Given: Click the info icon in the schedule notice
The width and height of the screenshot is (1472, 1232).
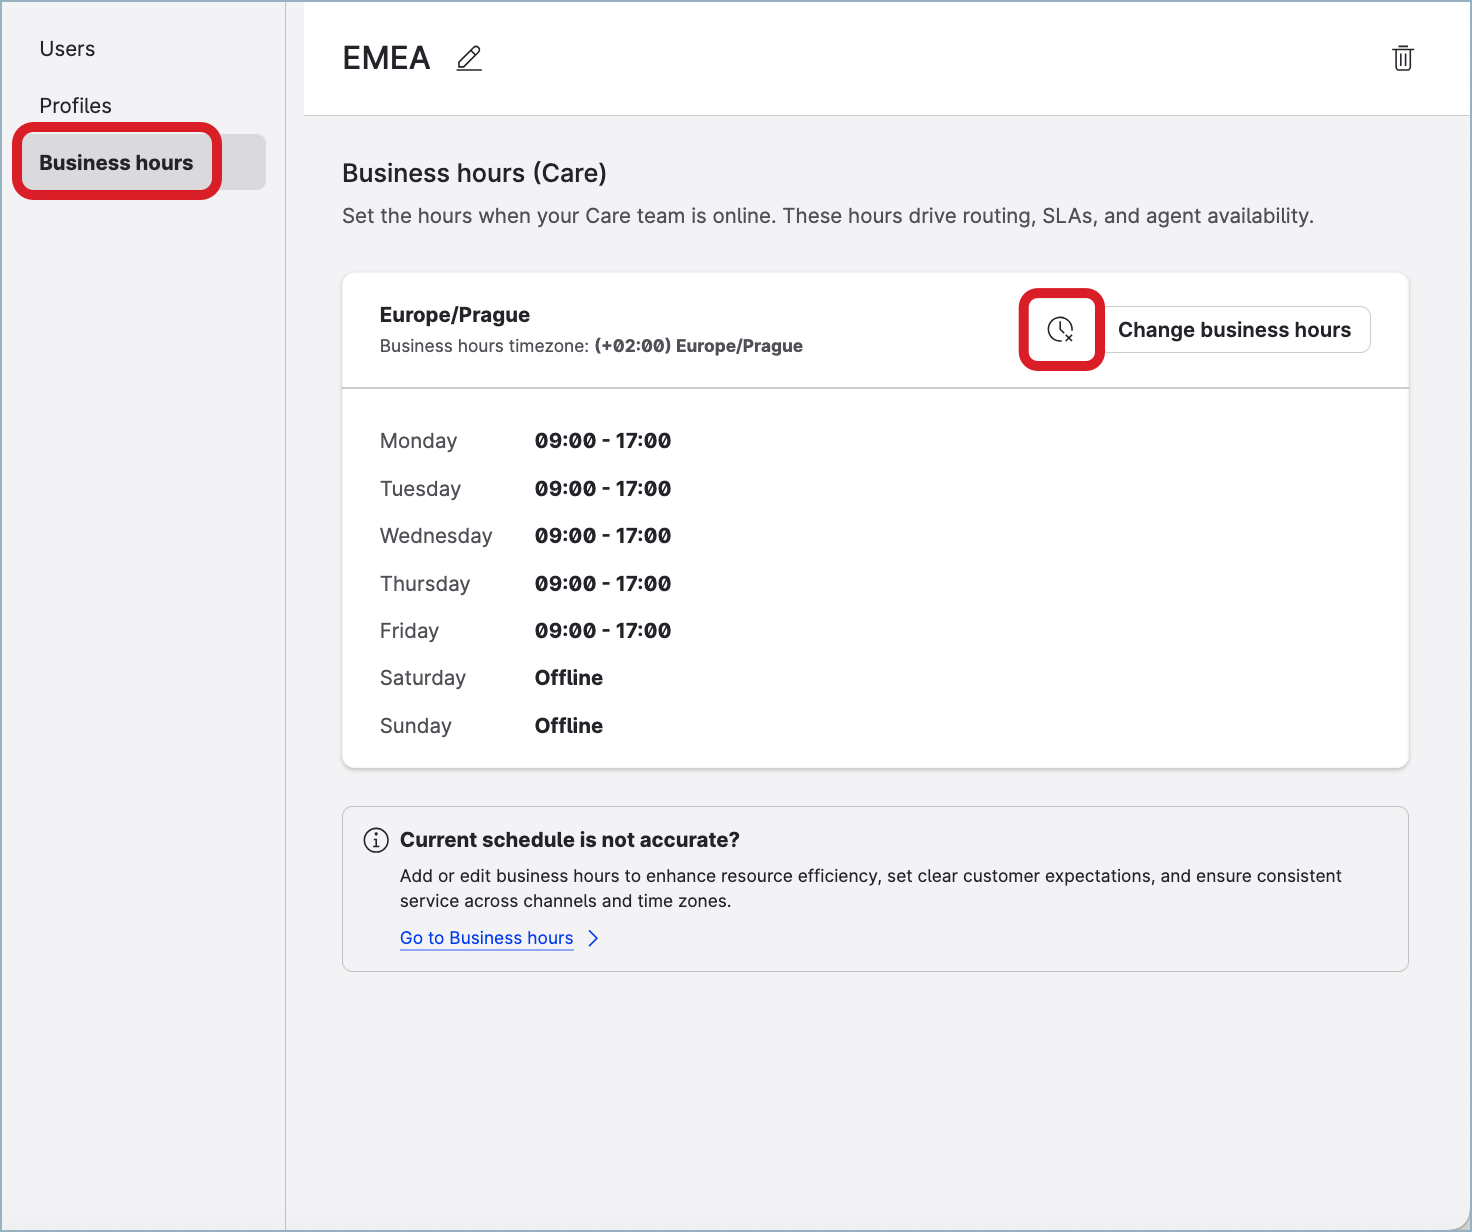Looking at the screenshot, I should pyautogui.click(x=376, y=840).
